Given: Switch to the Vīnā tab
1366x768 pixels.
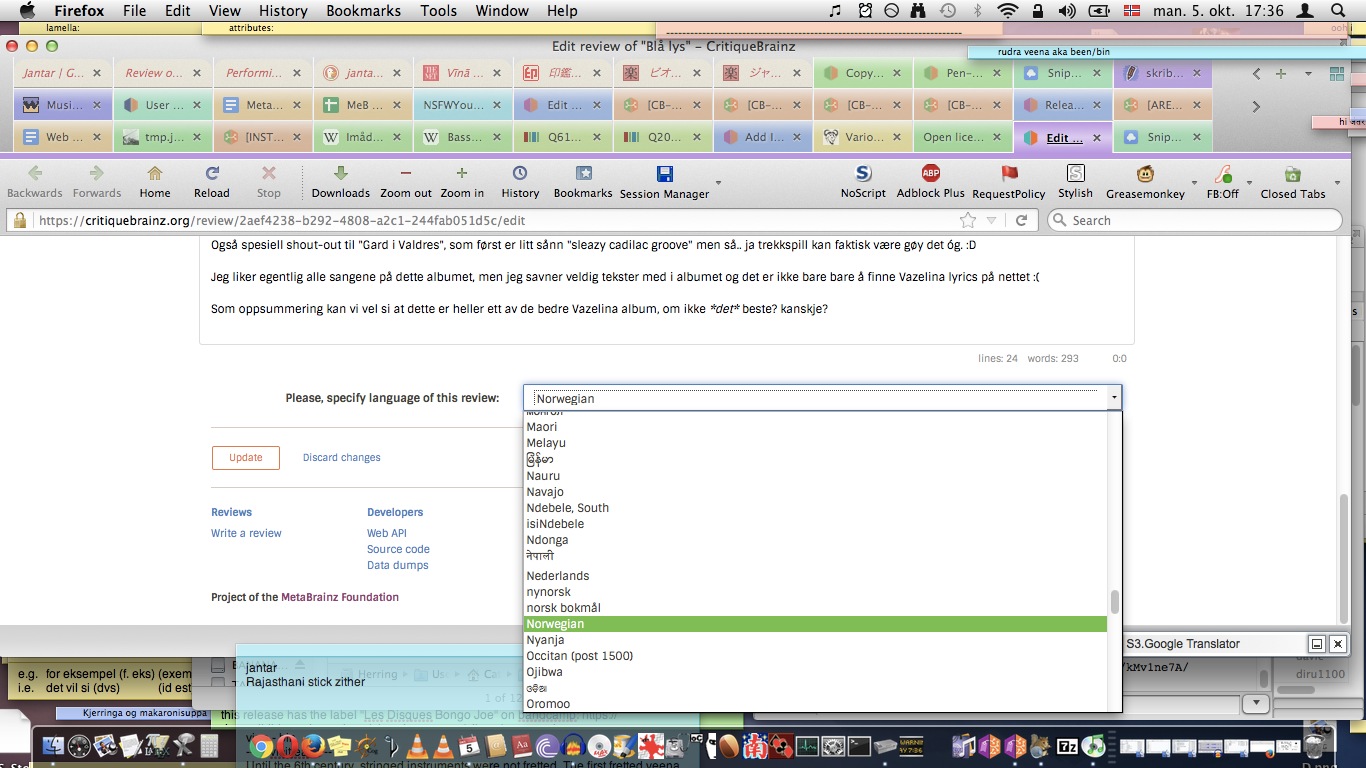Looking at the screenshot, I should click(462, 73).
